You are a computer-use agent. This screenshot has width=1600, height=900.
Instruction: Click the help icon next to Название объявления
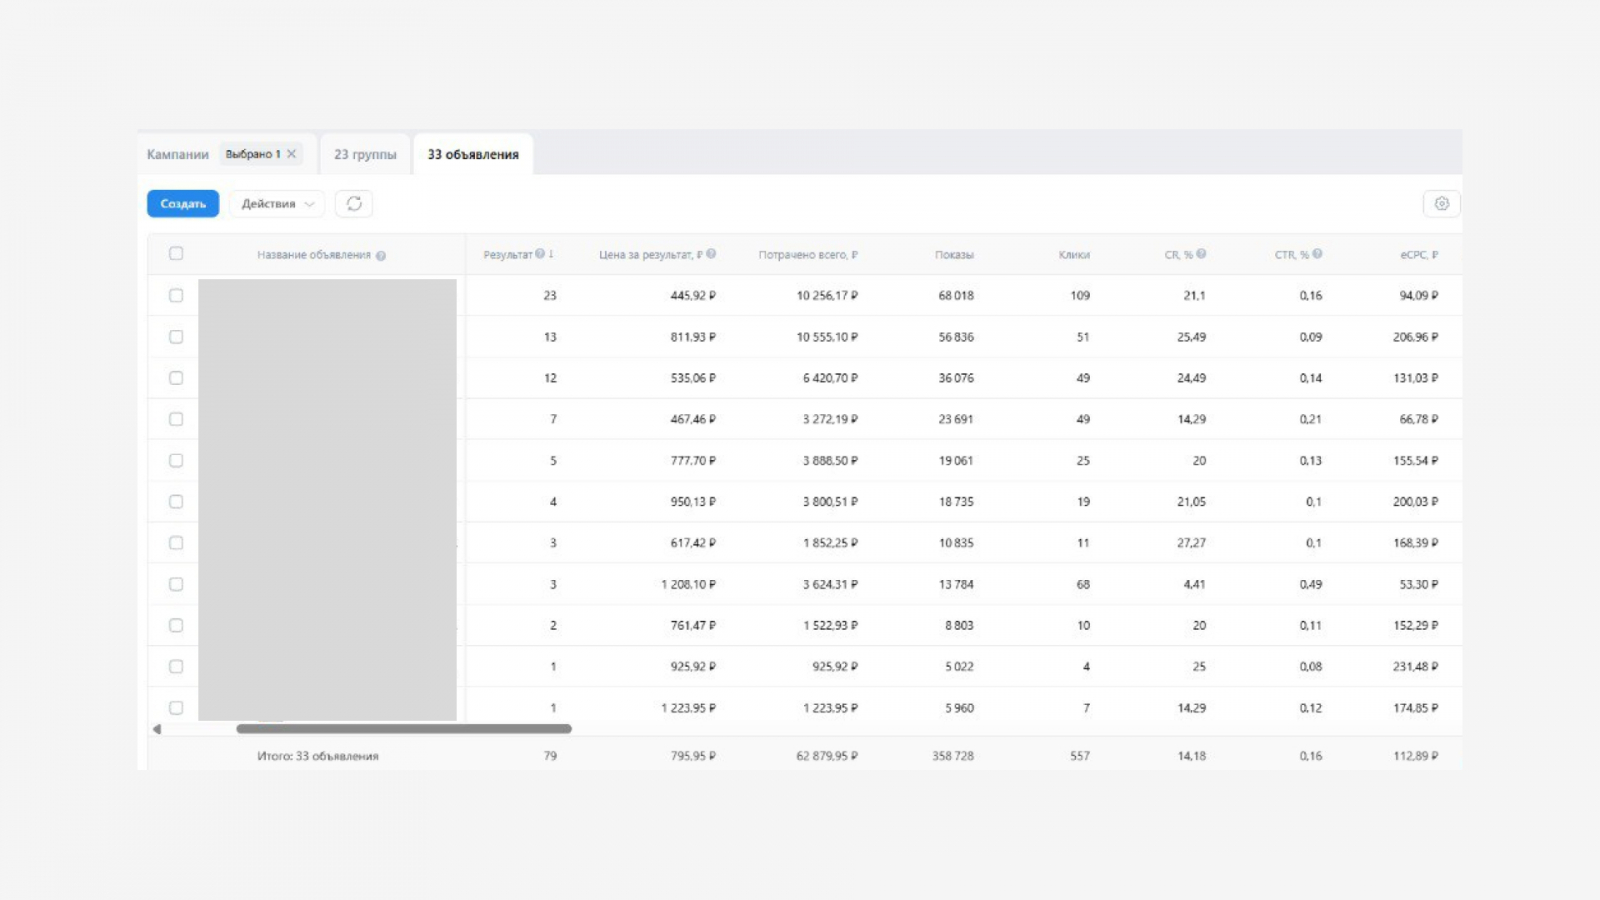(x=381, y=256)
